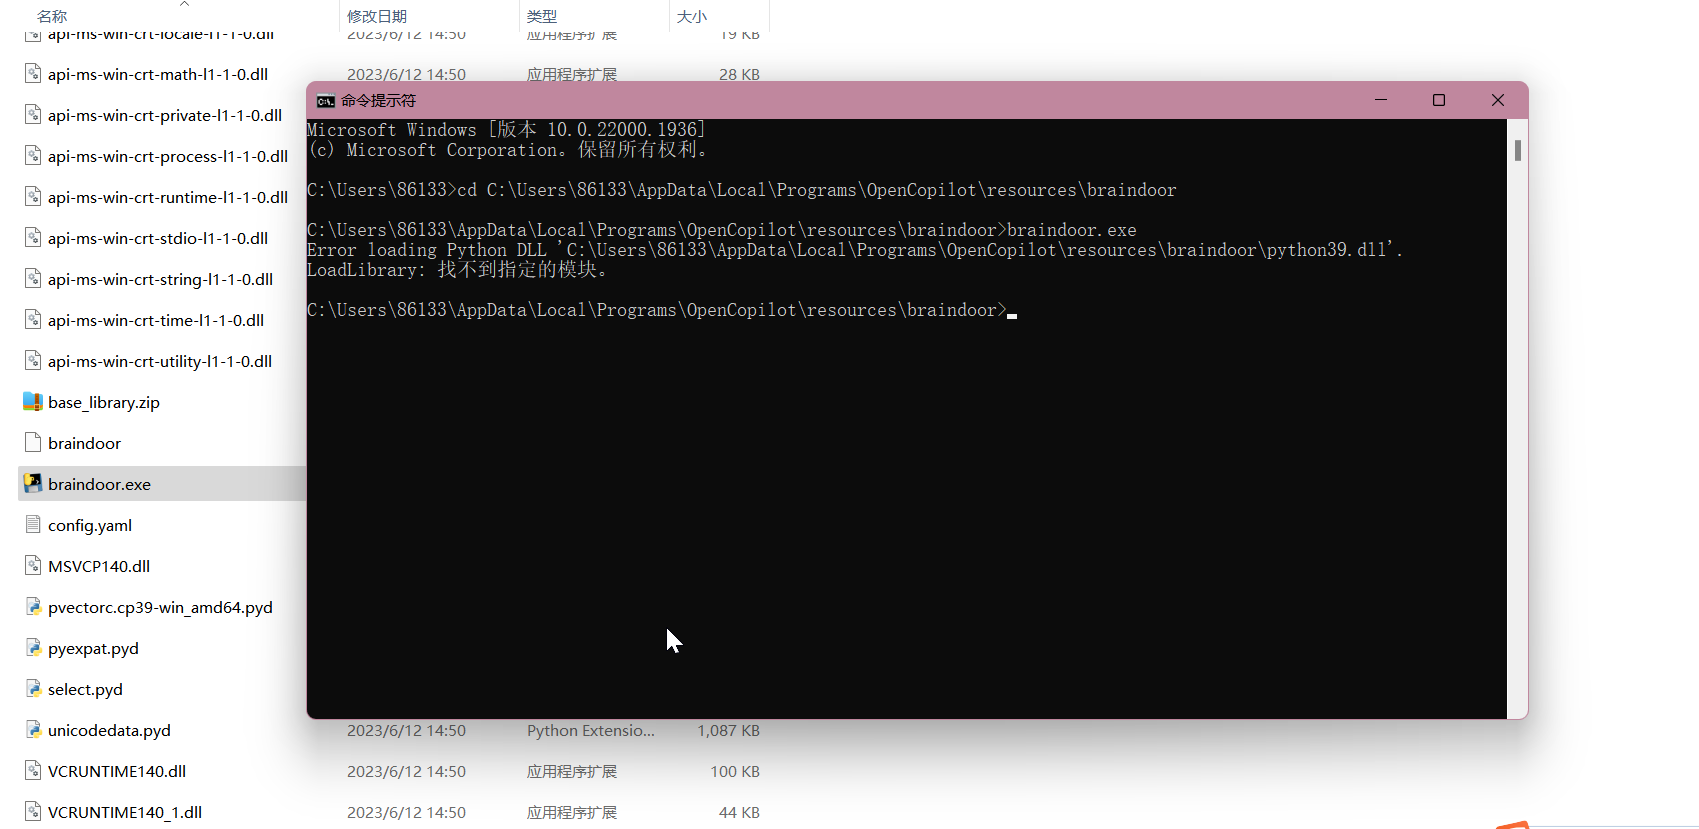This screenshot has width=1699, height=829.
Task: Click the Error loading Python DLL message line
Action: 855,250
